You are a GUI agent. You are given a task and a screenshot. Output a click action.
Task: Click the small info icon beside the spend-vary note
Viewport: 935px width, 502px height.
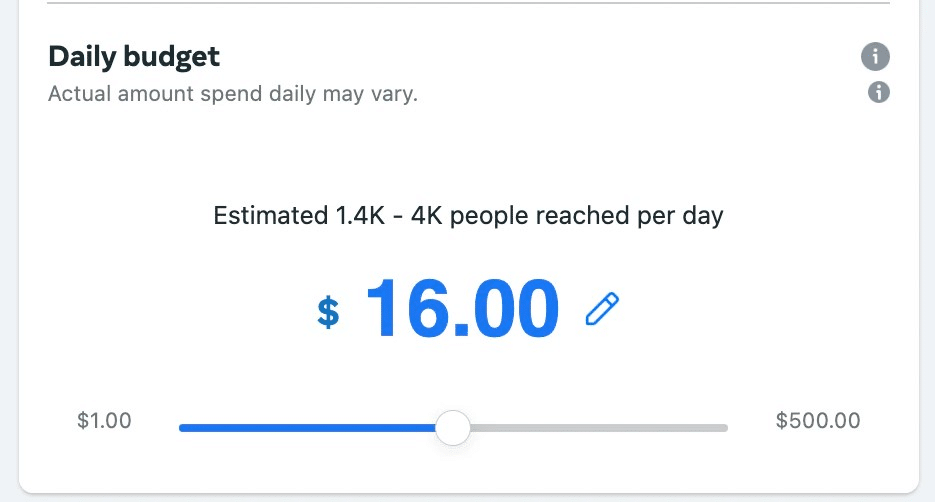[x=878, y=92]
